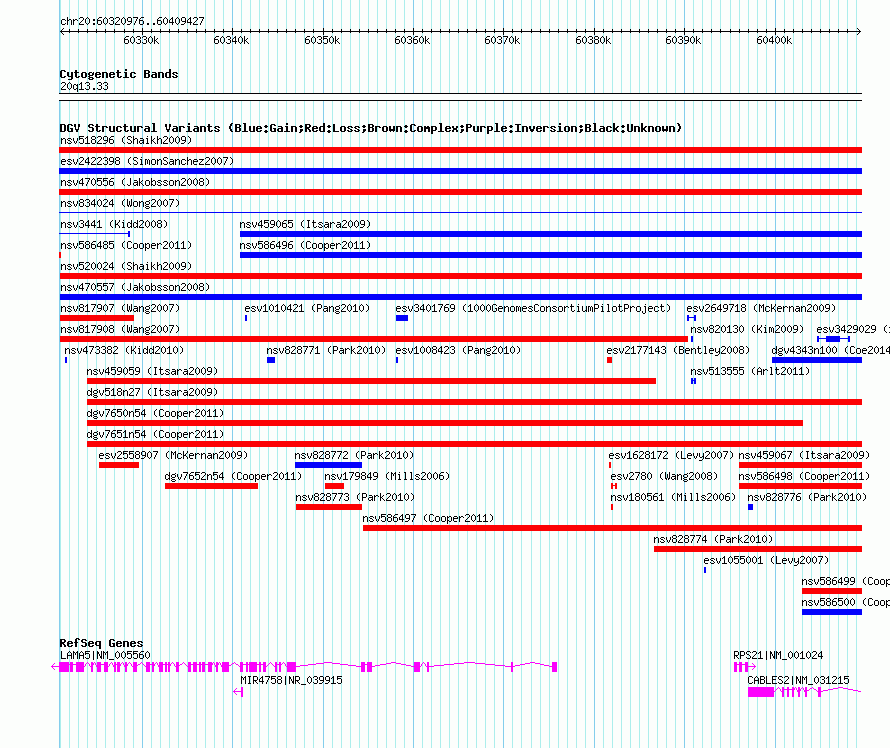
Task: Click esv1008423 (Pang2010) label
Action: pos(458,350)
